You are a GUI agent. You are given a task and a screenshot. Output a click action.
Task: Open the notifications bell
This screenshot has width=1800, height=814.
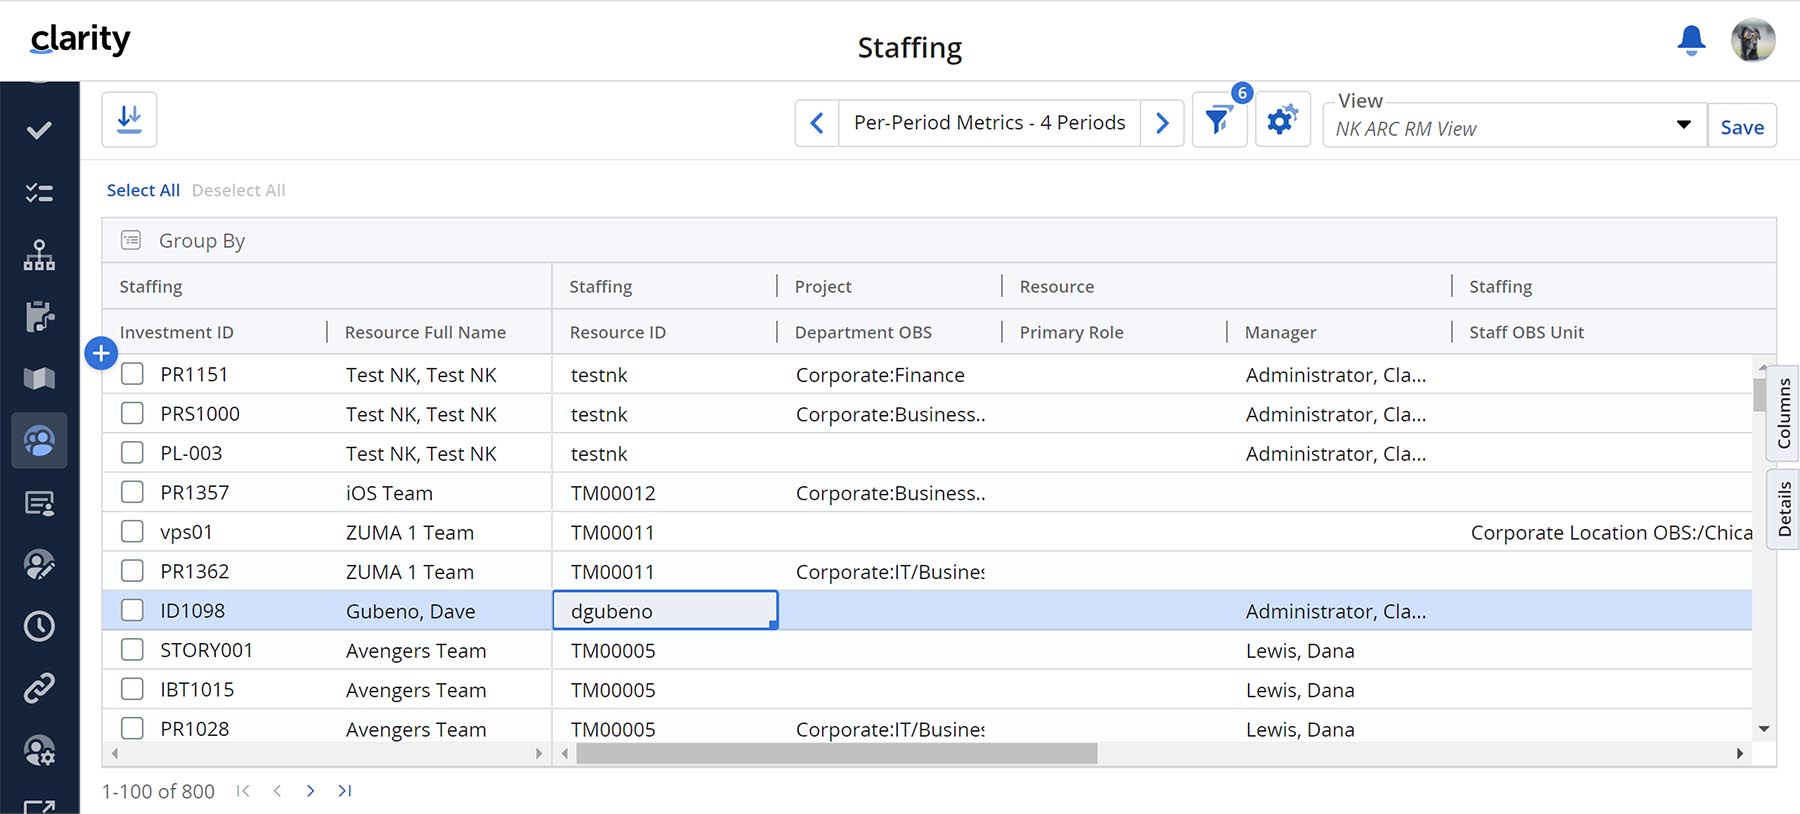[1691, 40]
